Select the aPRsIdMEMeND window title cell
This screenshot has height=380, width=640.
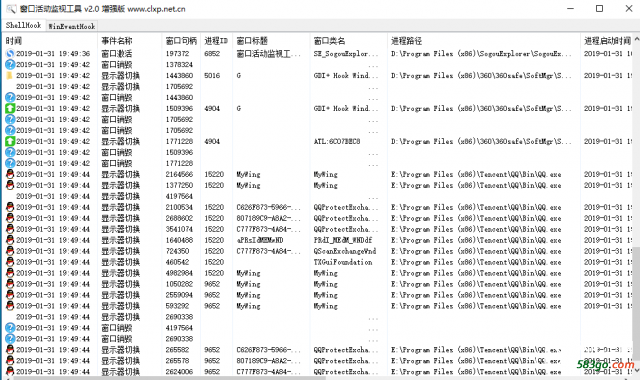click(260, 240)
